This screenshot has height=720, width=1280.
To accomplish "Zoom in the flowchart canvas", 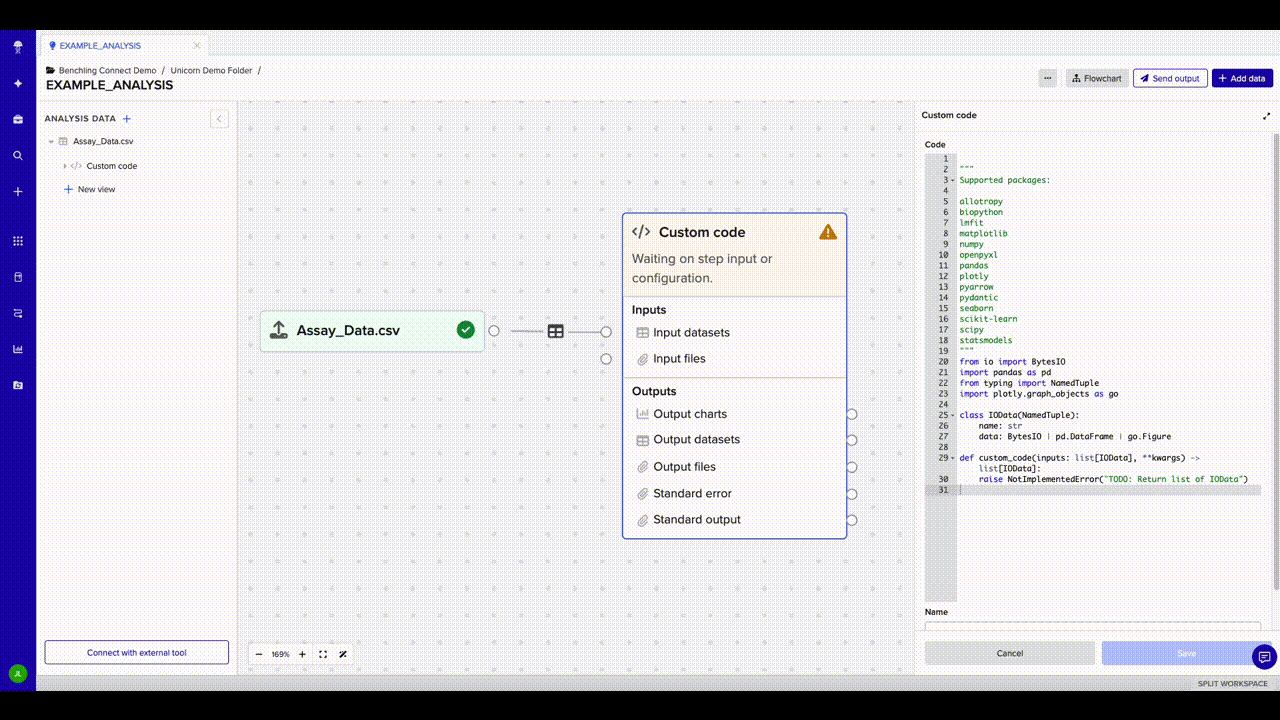I will (302, 654).
